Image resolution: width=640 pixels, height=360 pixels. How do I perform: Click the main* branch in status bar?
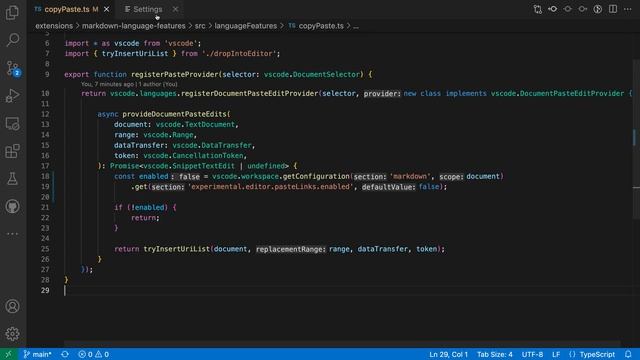(x=38, y=354)
